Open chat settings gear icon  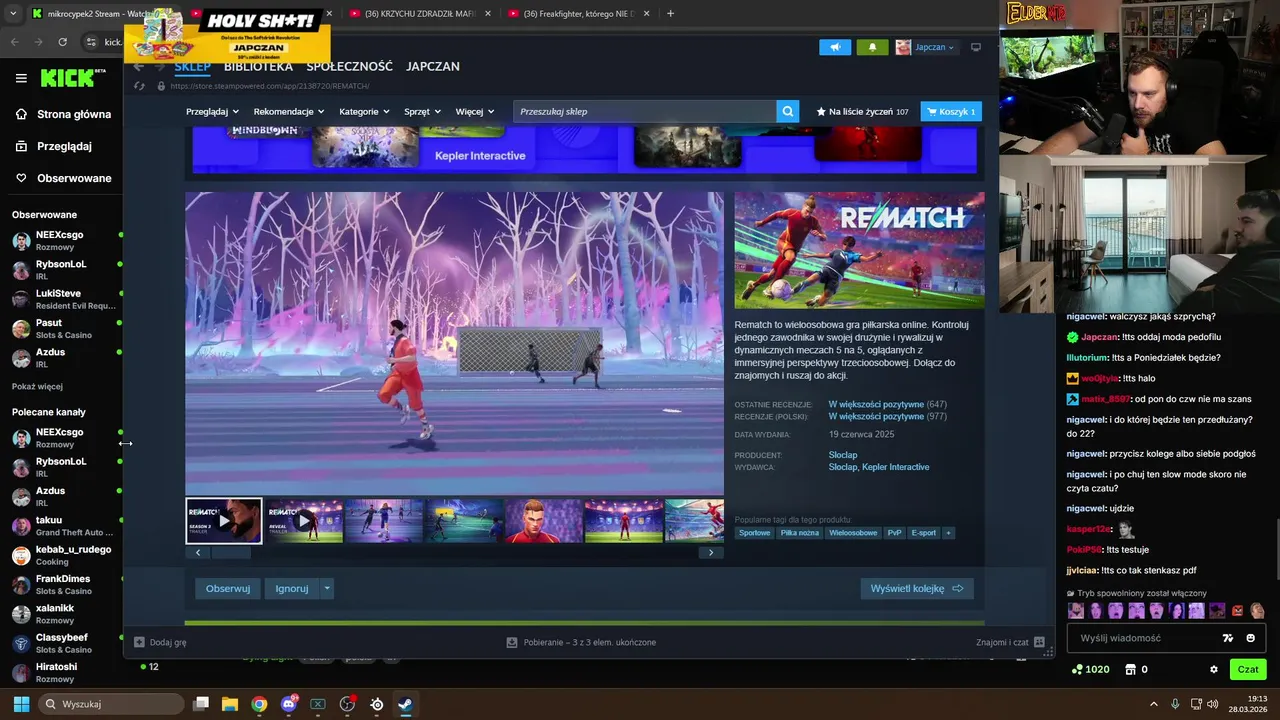point(1214,669)
